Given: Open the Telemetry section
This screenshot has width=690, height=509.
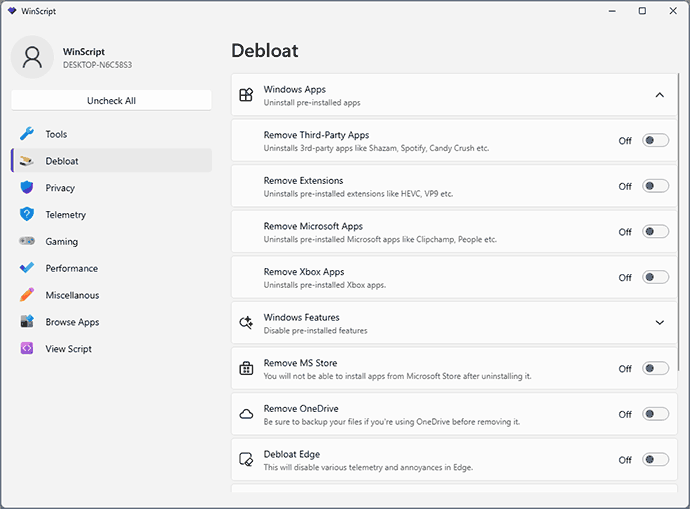Looking at the screenshot, I should (x=111, y=214).
